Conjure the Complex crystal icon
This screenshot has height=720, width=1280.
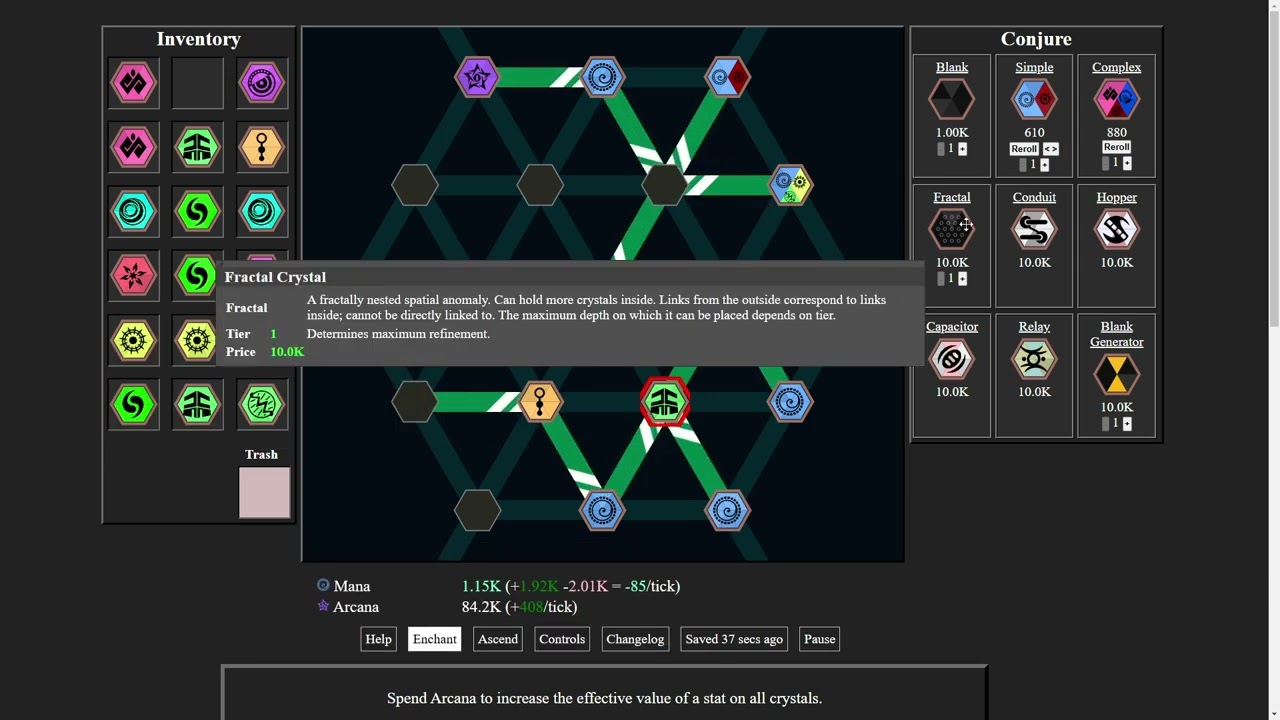[x=1116, y=100]
